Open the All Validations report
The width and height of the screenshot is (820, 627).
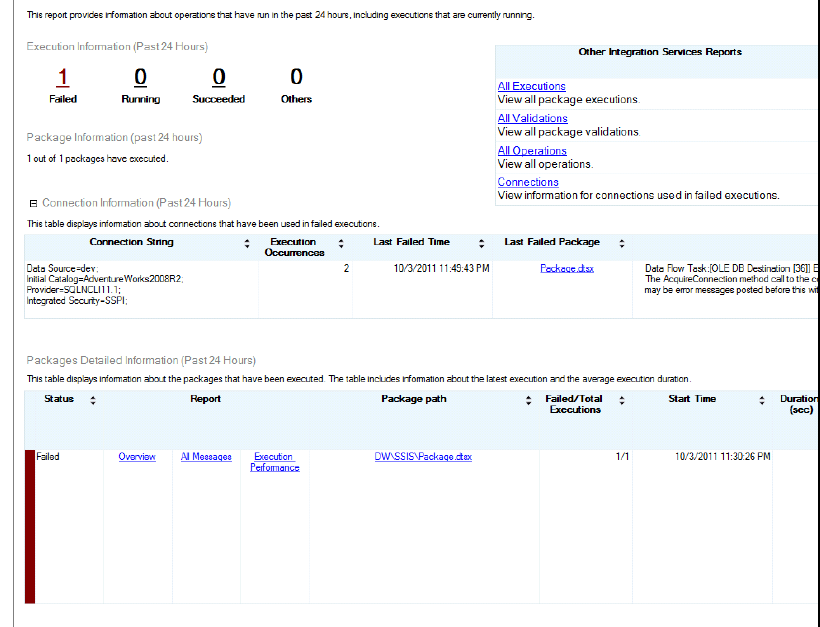[532, 118]
